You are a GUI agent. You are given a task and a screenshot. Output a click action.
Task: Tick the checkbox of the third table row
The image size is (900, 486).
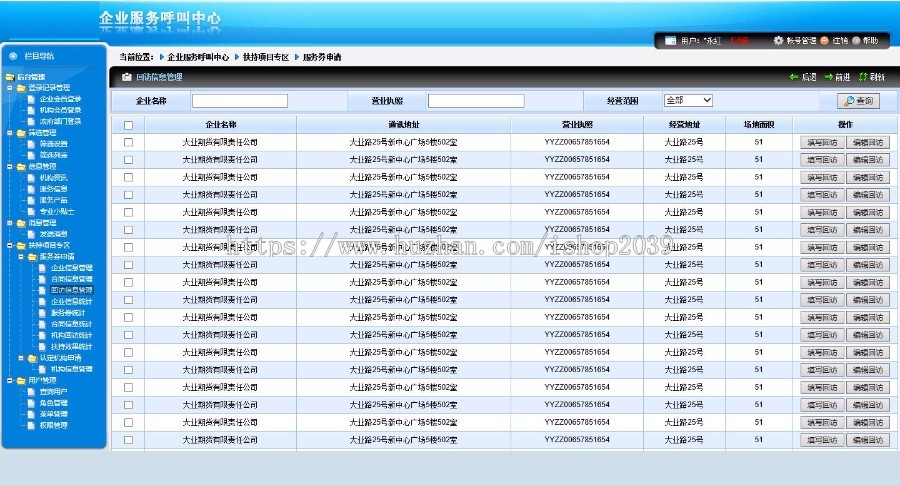pos(129,177)
